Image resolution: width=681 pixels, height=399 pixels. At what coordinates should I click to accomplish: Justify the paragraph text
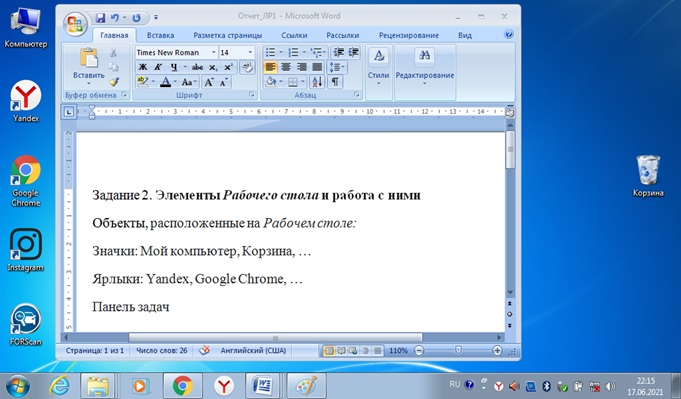click(317, 67)
